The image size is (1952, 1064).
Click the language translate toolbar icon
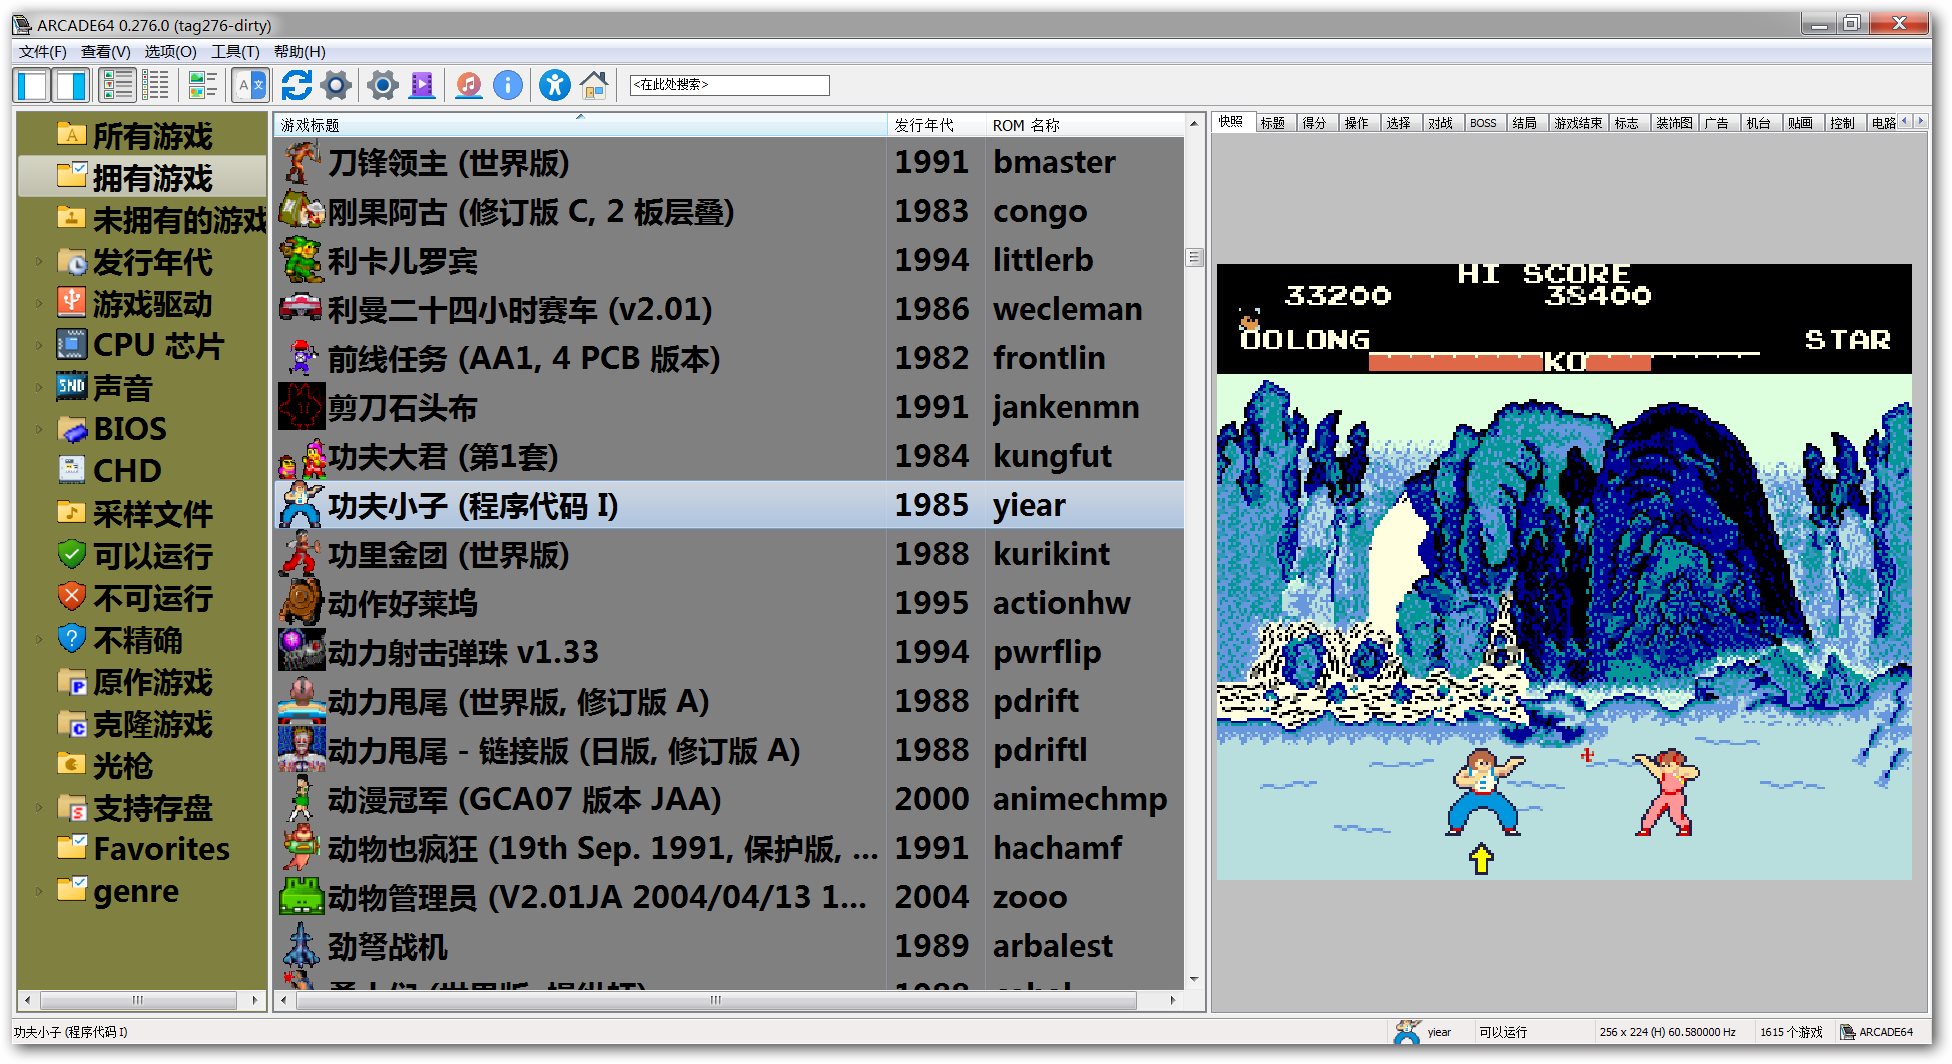click(250, 85)
